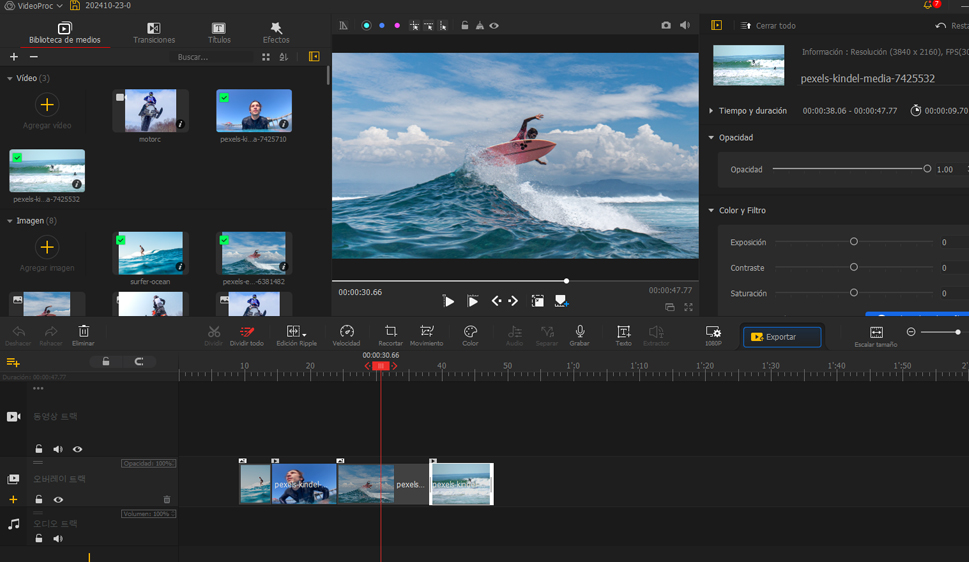This screenshot has height=562, width=969.
Task: Toggle visibility eye of the overlay track
Action: click(x=58, y=500)
